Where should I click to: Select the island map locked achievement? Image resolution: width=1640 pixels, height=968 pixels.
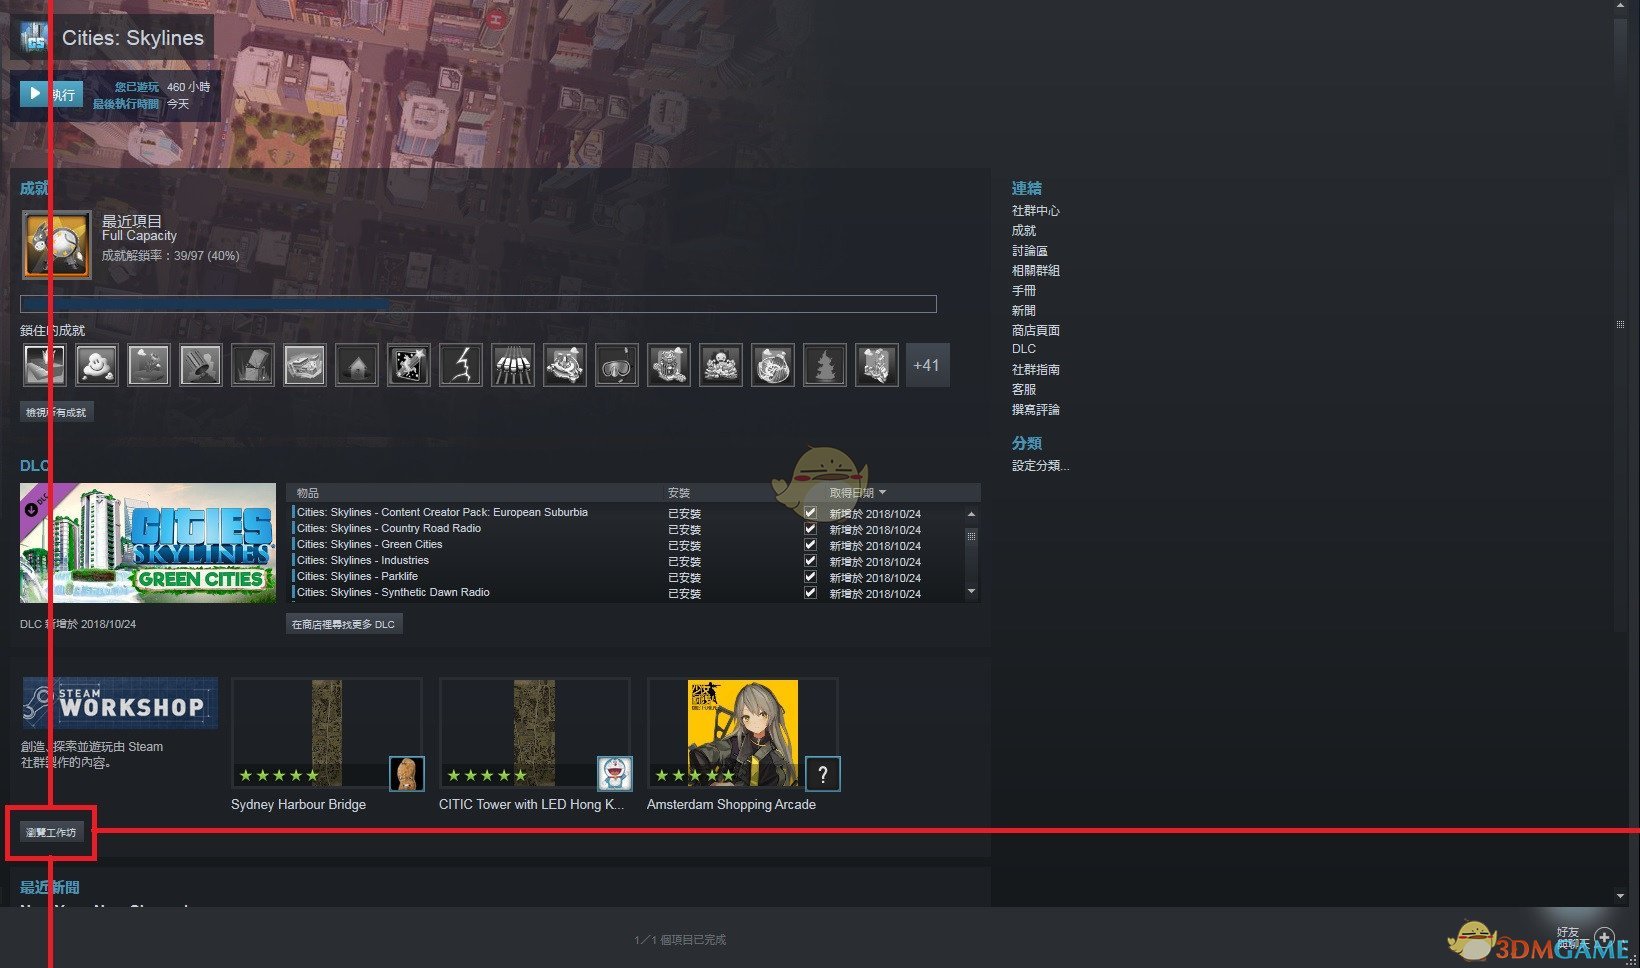(305, 365)
